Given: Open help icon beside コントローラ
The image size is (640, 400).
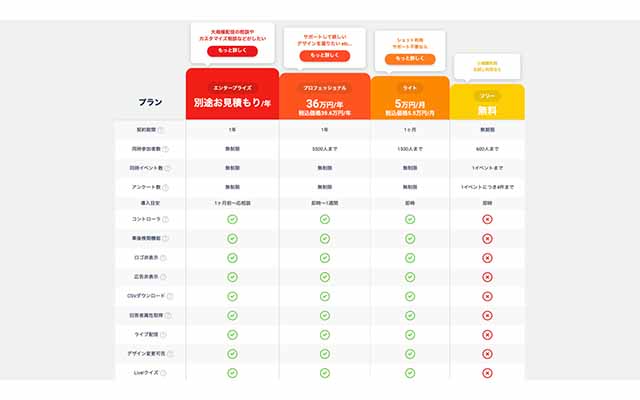Looking at the screenshot, I should (165, 220).
